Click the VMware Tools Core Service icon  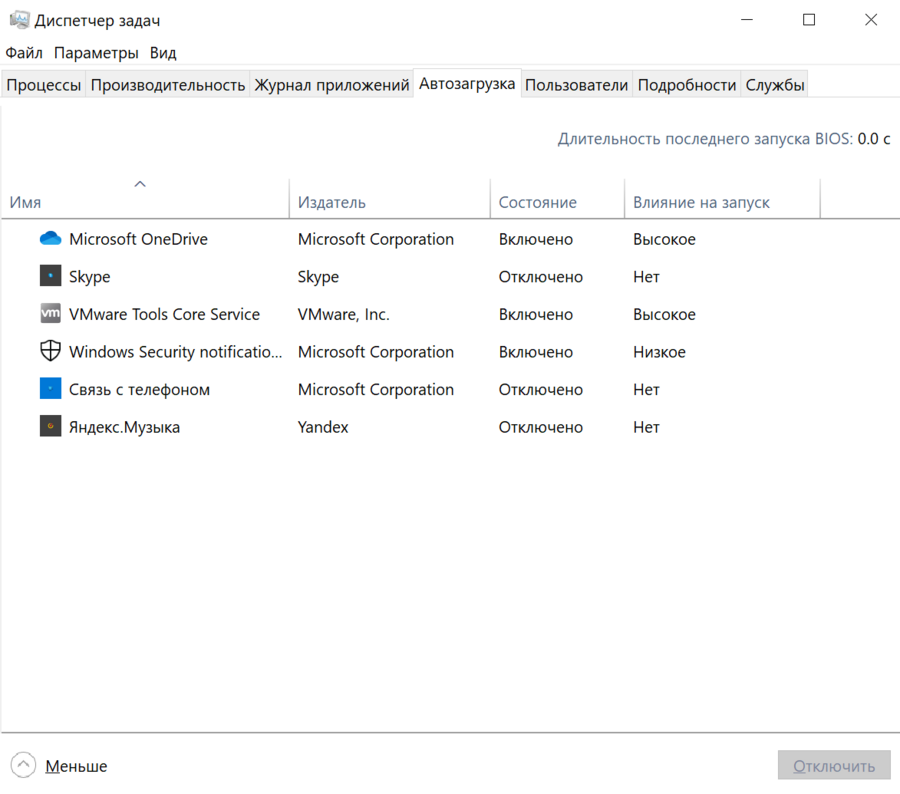click(50, 314)
